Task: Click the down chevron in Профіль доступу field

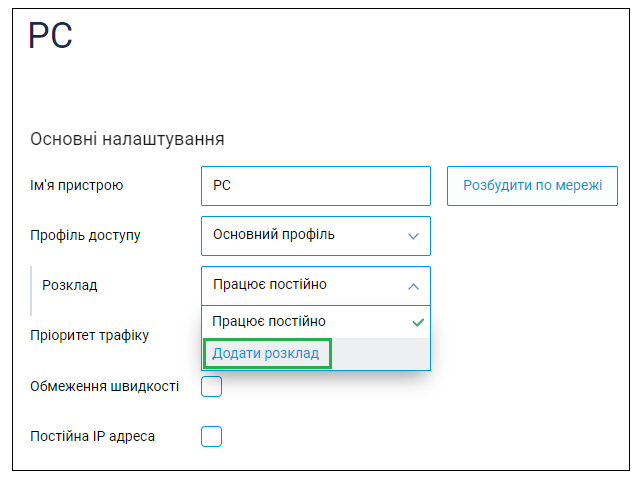Action: [x=413, y=236]
